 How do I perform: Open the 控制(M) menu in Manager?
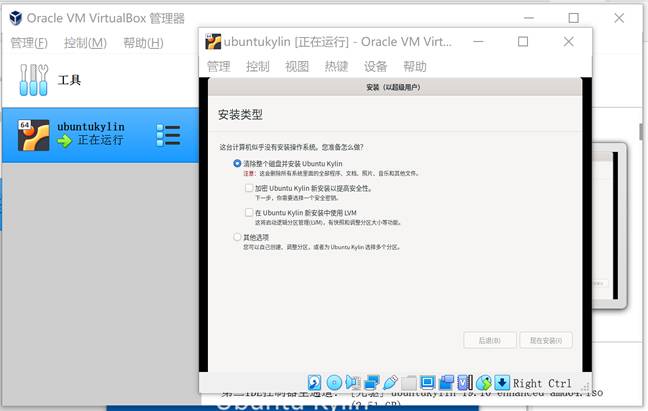click(85, 43)
